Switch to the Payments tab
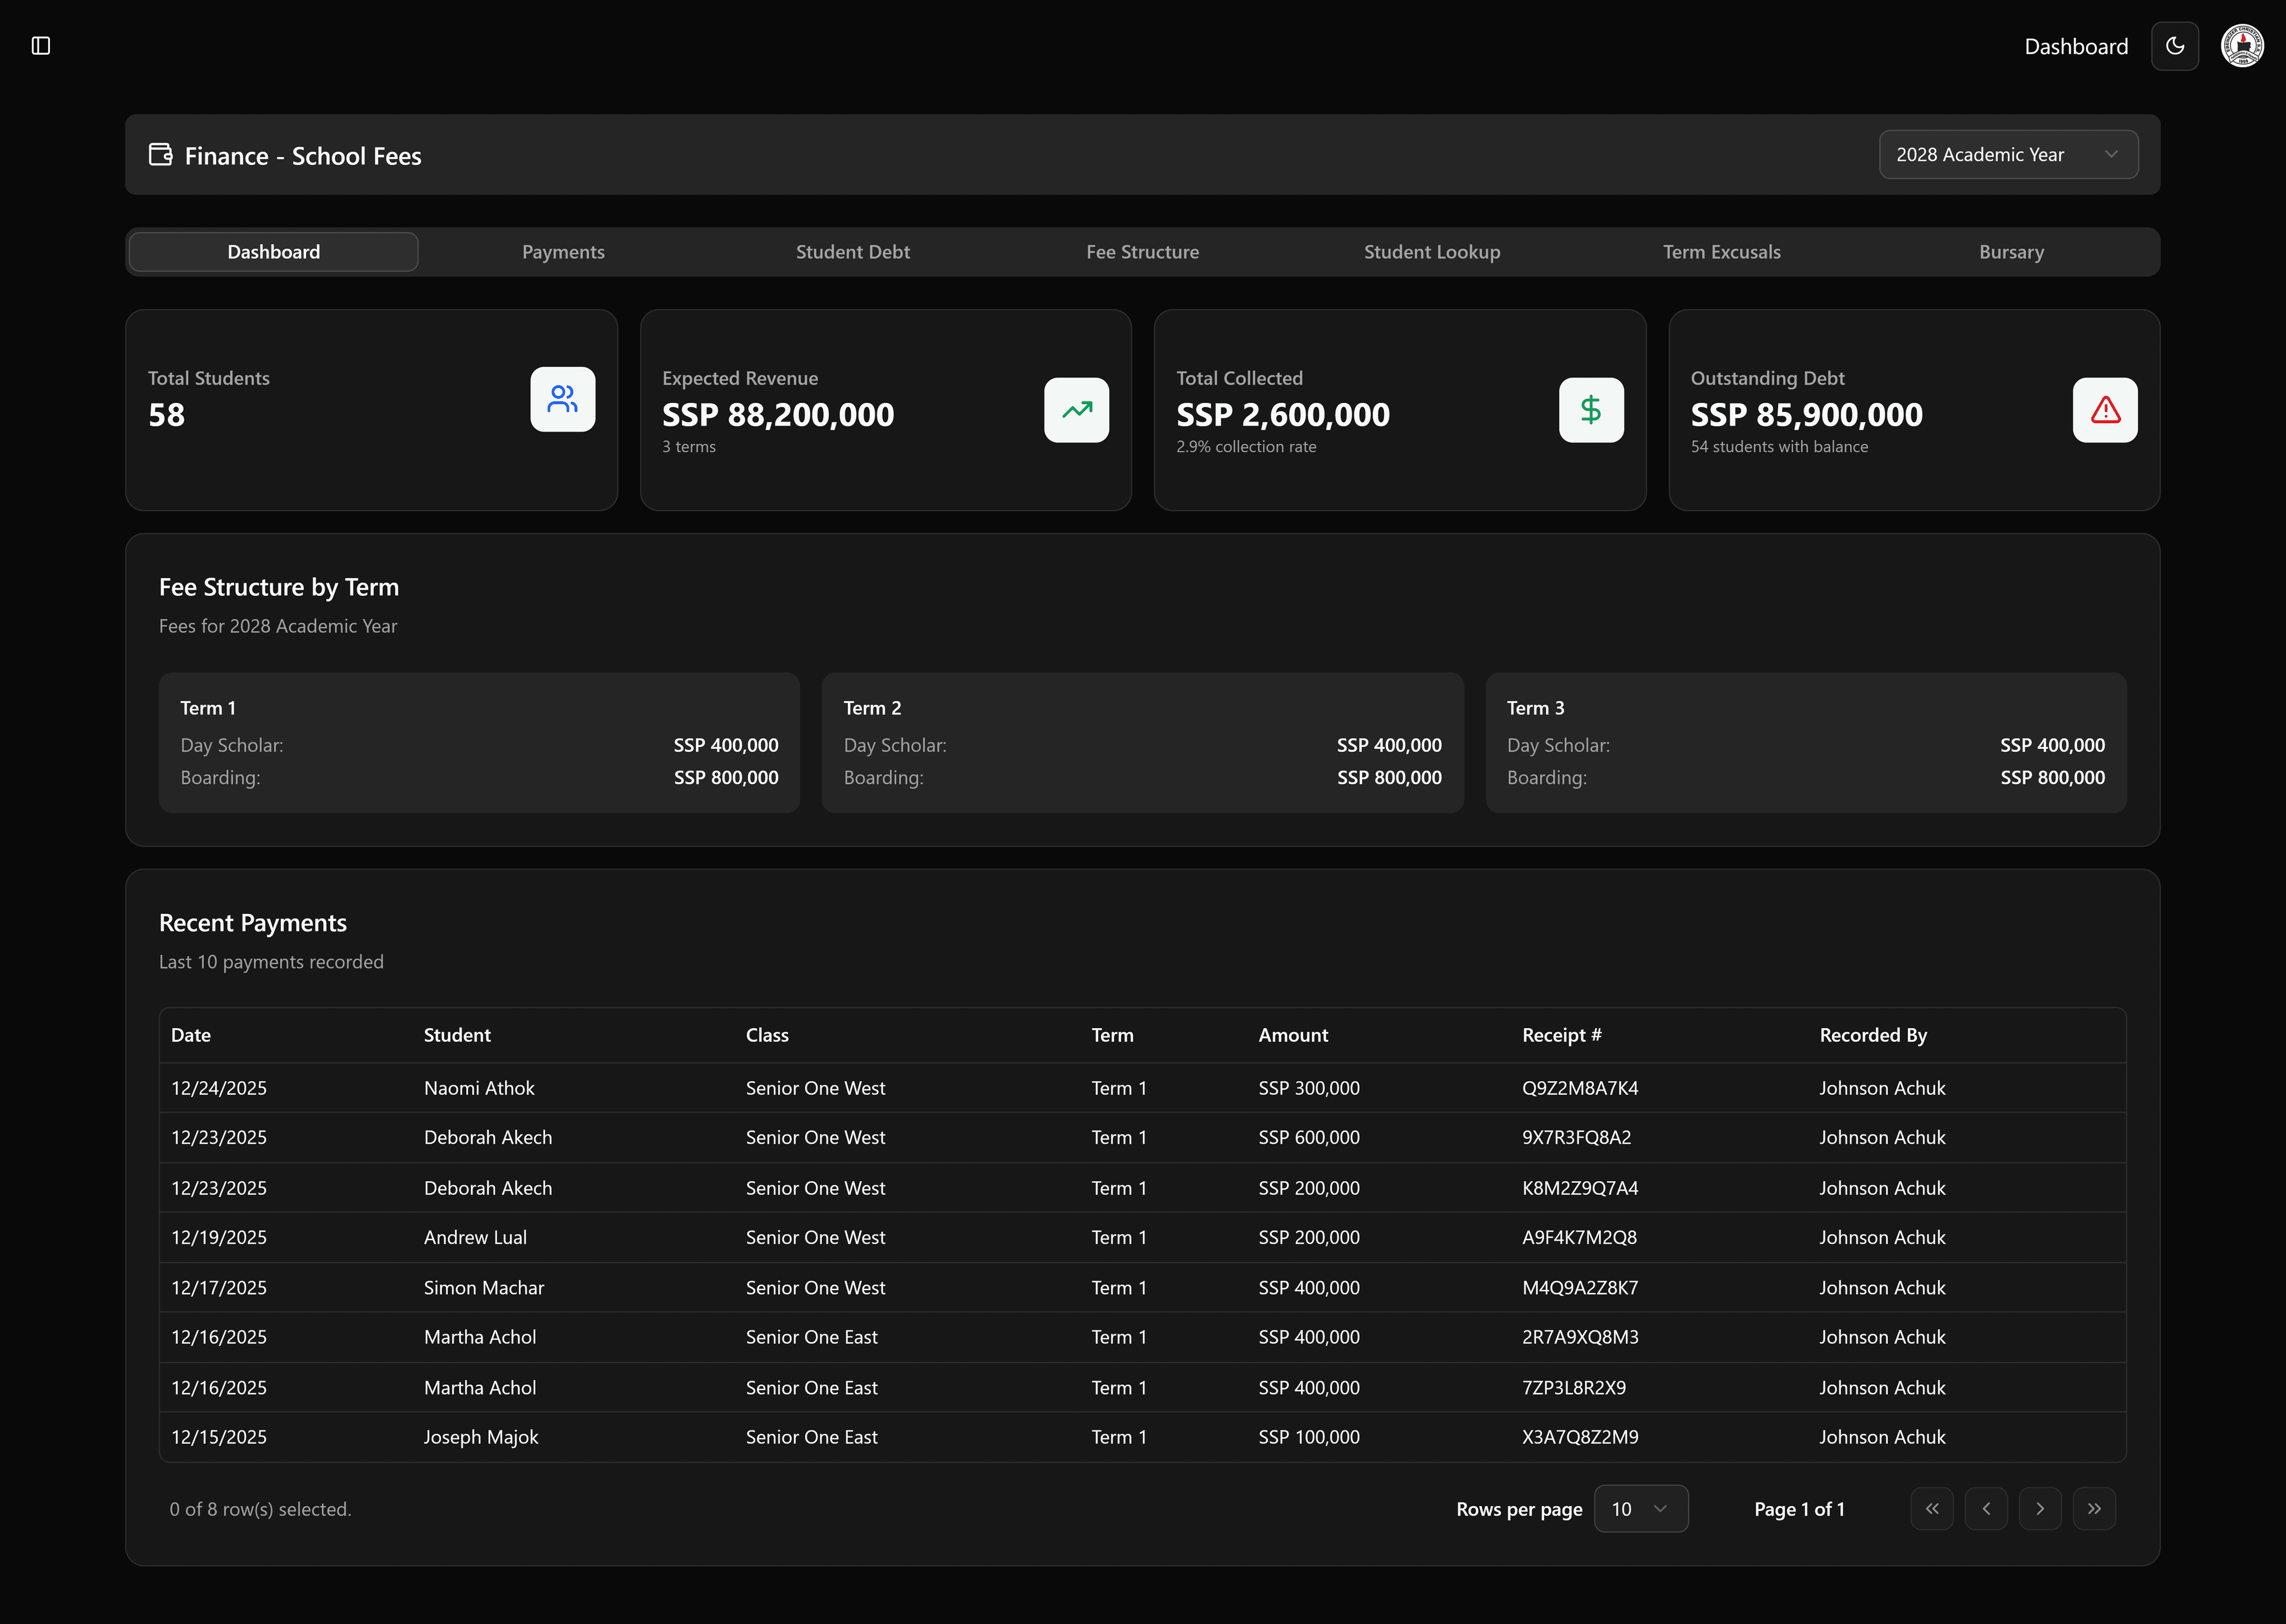This screenshot has height=1624, width=2286. point(563,252)
